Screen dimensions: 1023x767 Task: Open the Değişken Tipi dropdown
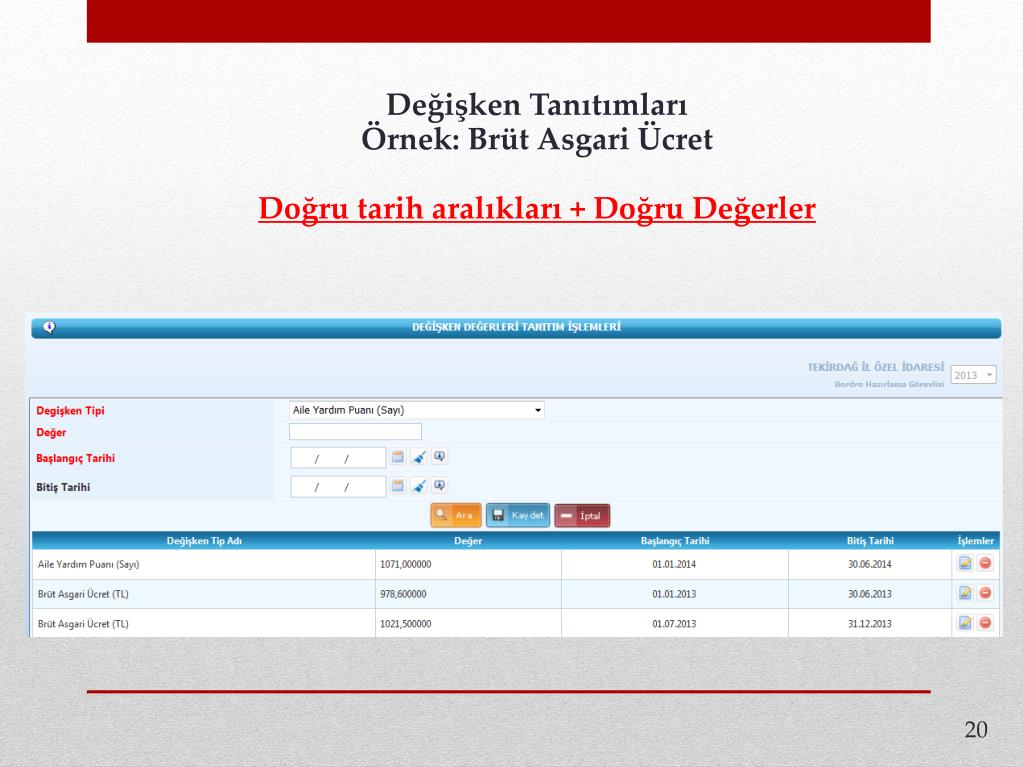click(416, 410)
